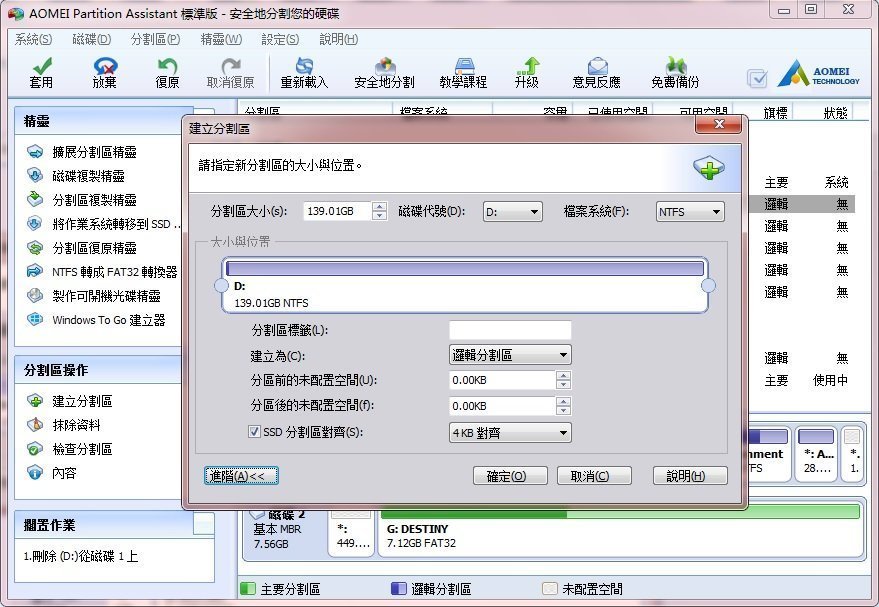This screenshot has width=879, height=607.
Task: Click the 取消復原 (Redo) toolbar icon
Action: click(x=230, y=73)
